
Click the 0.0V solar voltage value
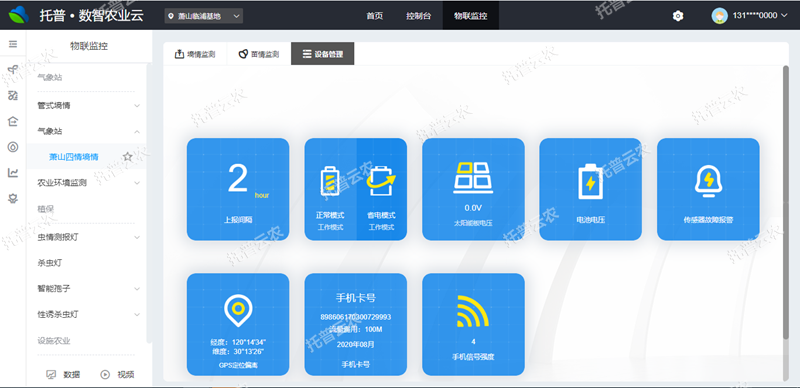tap(473, 208)
